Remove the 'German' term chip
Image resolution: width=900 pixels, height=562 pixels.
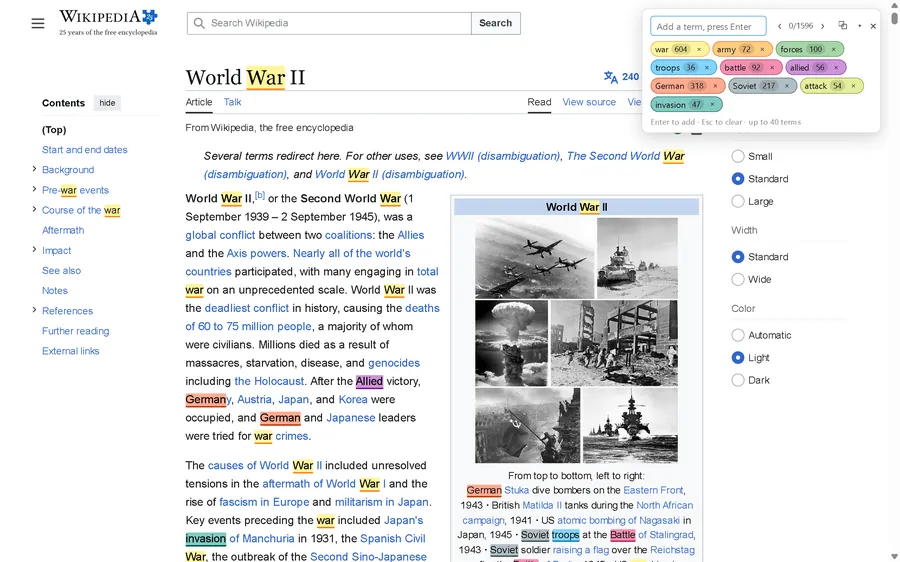(x=715, y=86)
